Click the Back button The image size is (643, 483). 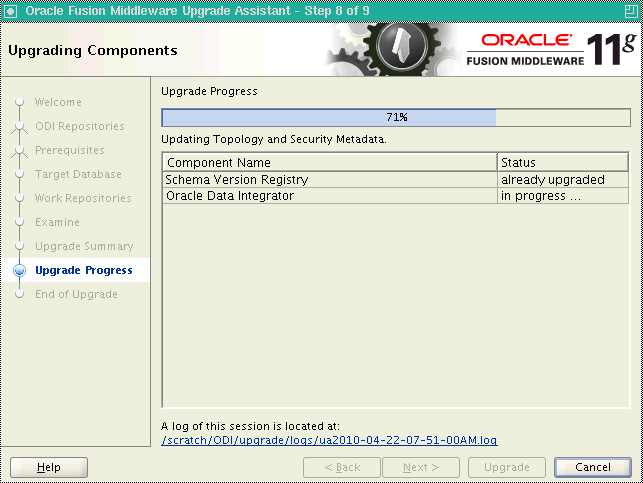tap(342, 467)
